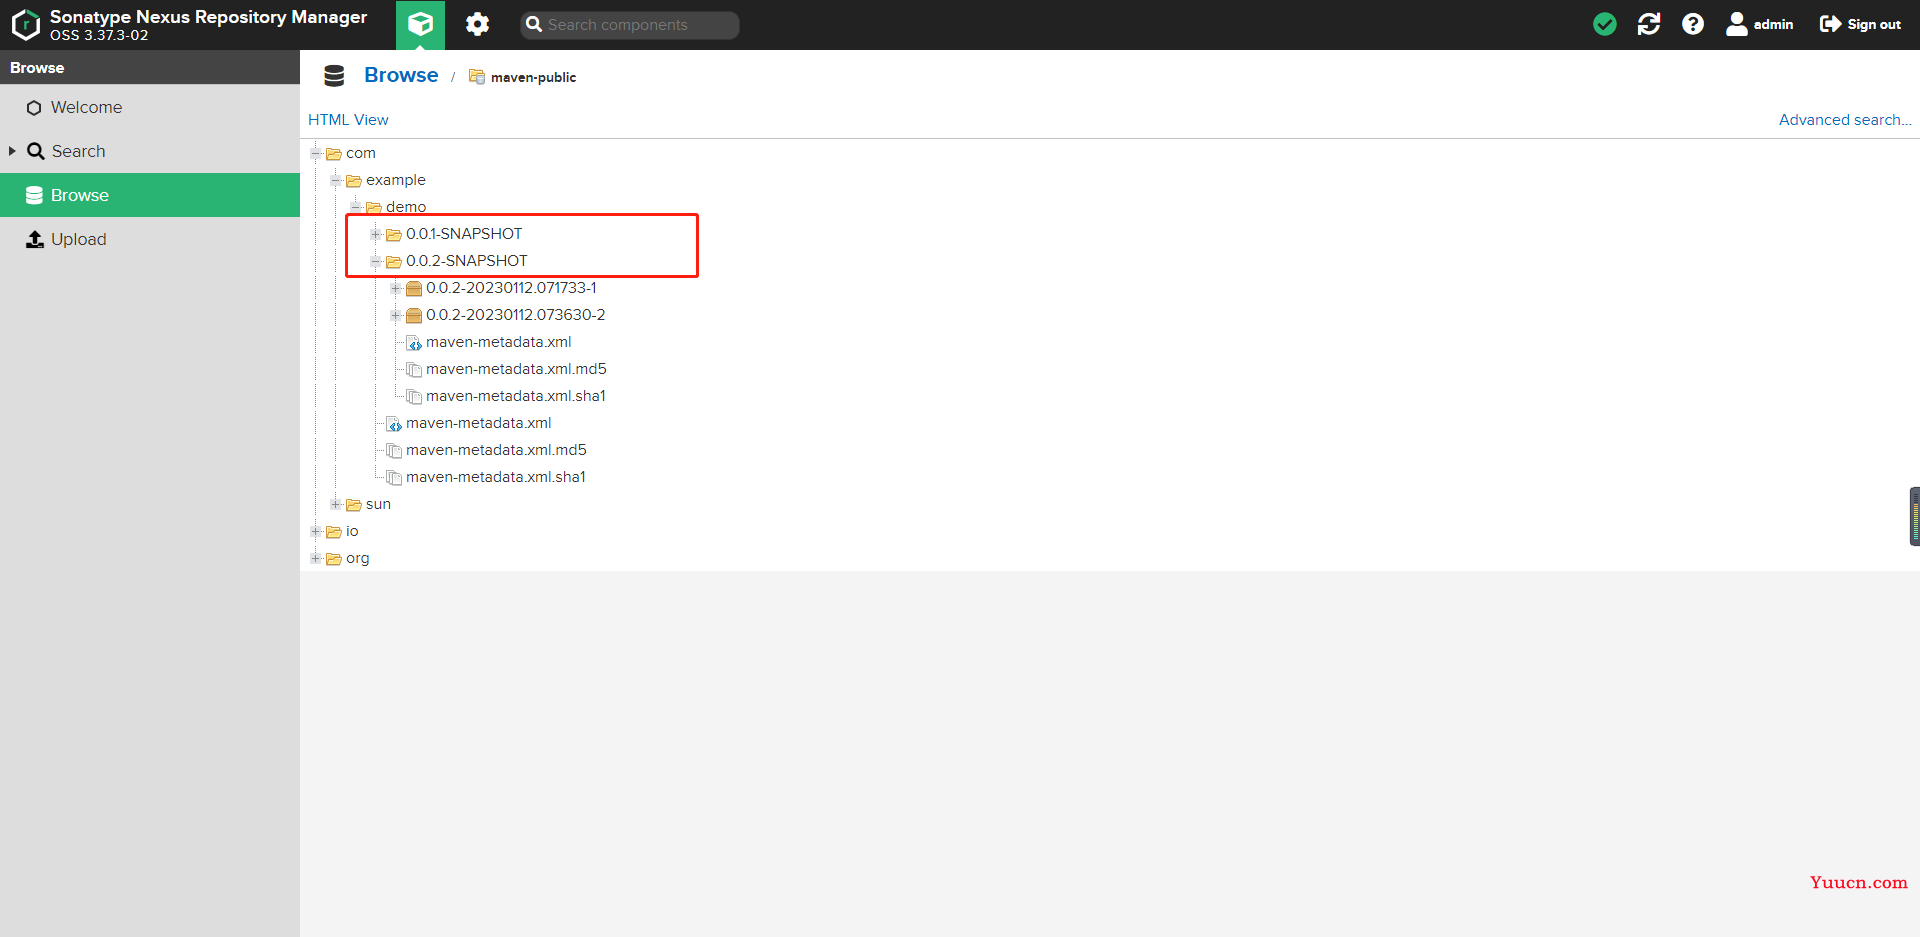The width and height of the screenshot is (1920, 937).
Task: Click the package icon of 0.0.2-20230112.071733-1
Action: click(414, 288)
